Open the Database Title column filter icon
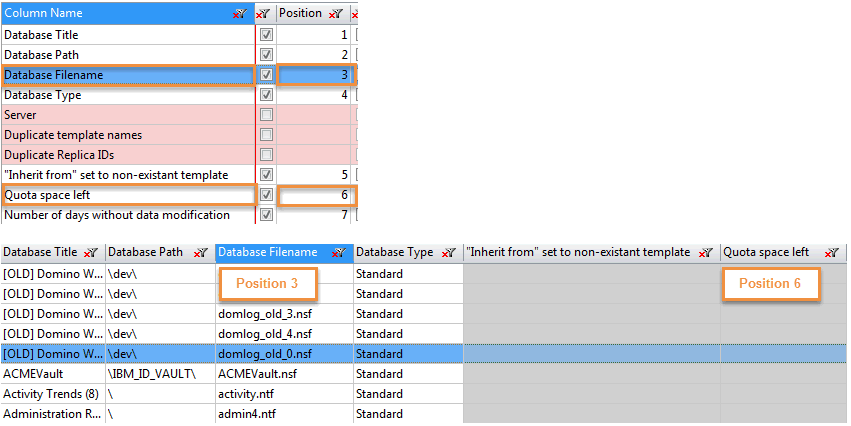The width and height of the screenshot is (851, 426). 91,253
